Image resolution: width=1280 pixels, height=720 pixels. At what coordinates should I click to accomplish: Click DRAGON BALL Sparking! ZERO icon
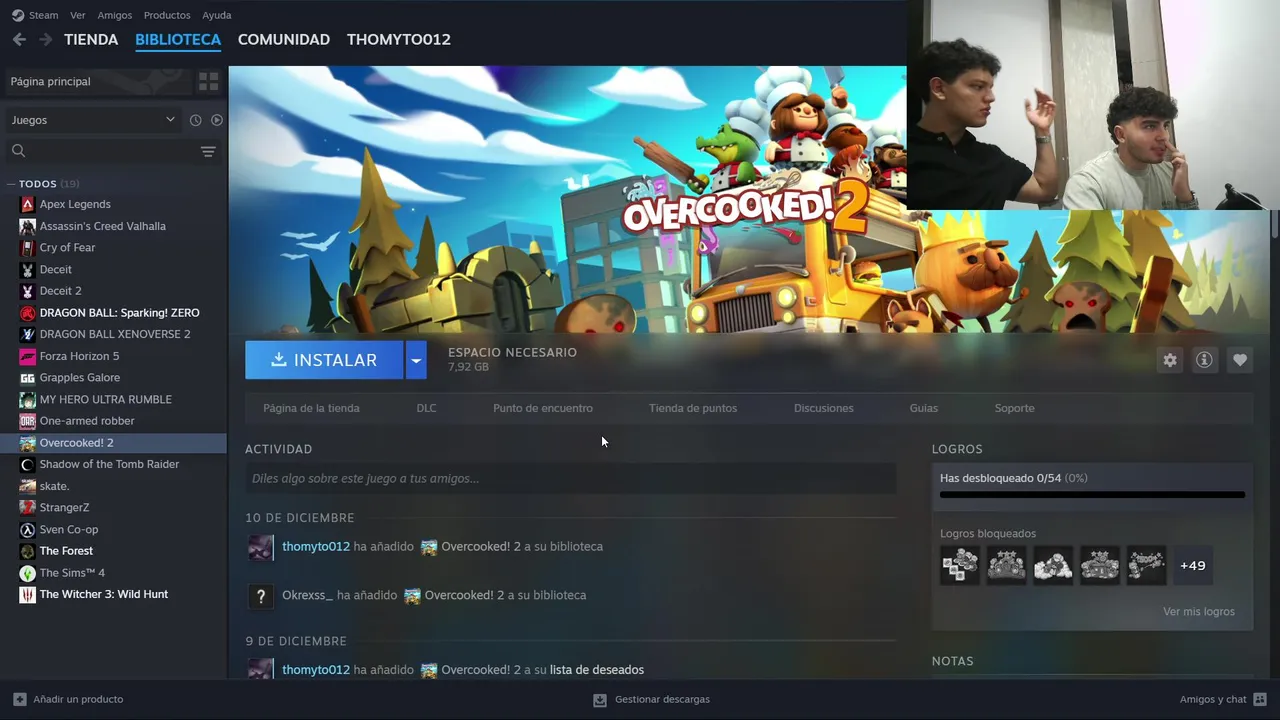tap(28, 313)
